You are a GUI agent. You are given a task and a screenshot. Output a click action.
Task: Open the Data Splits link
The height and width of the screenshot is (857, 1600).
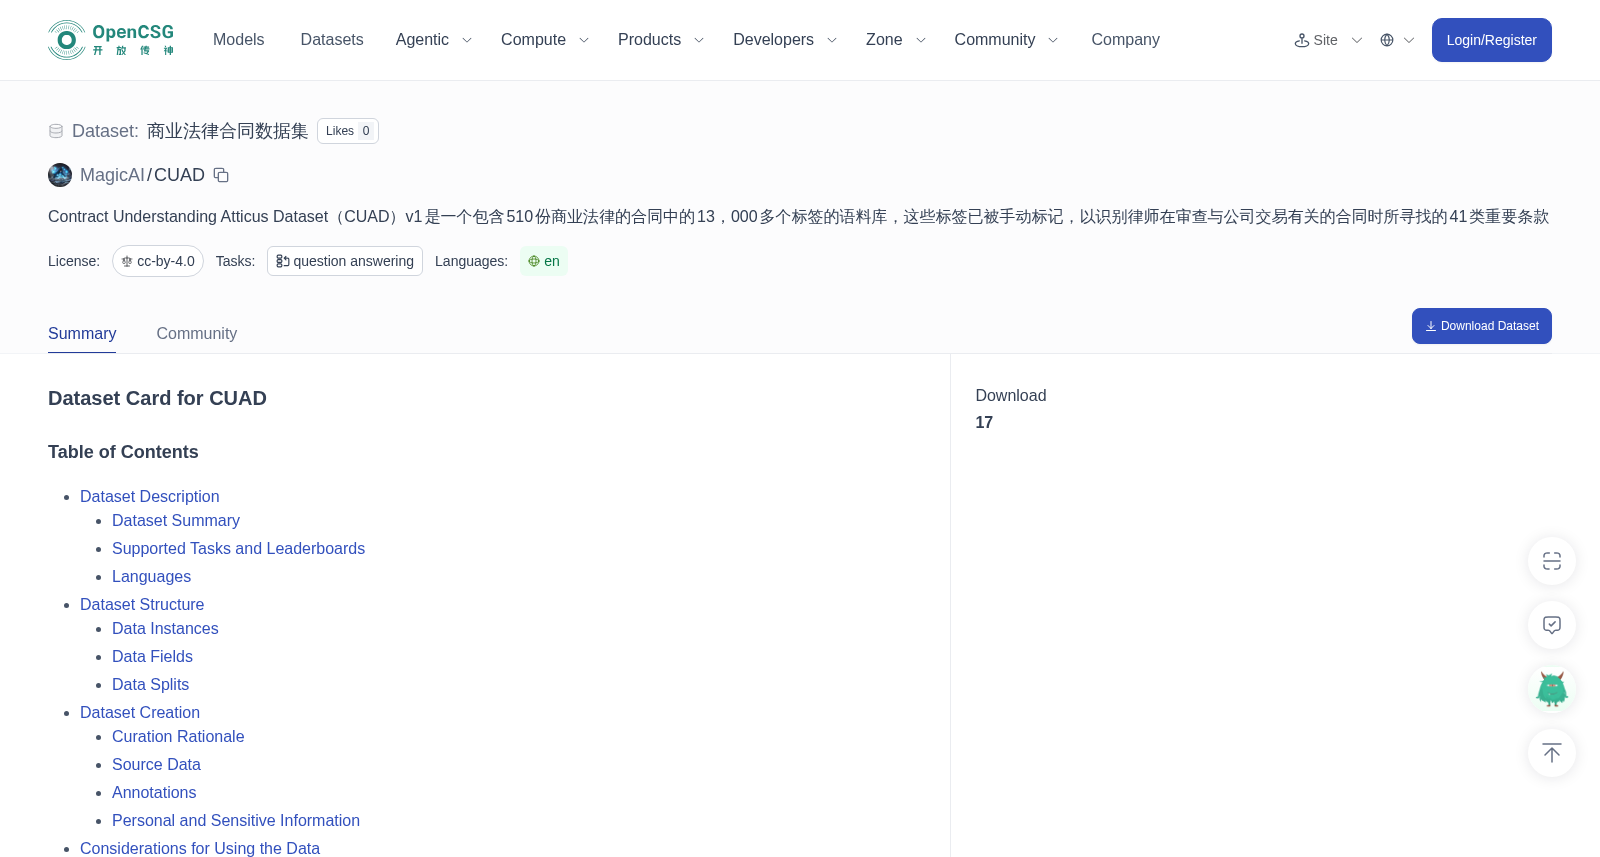click(x=150, y=684)
